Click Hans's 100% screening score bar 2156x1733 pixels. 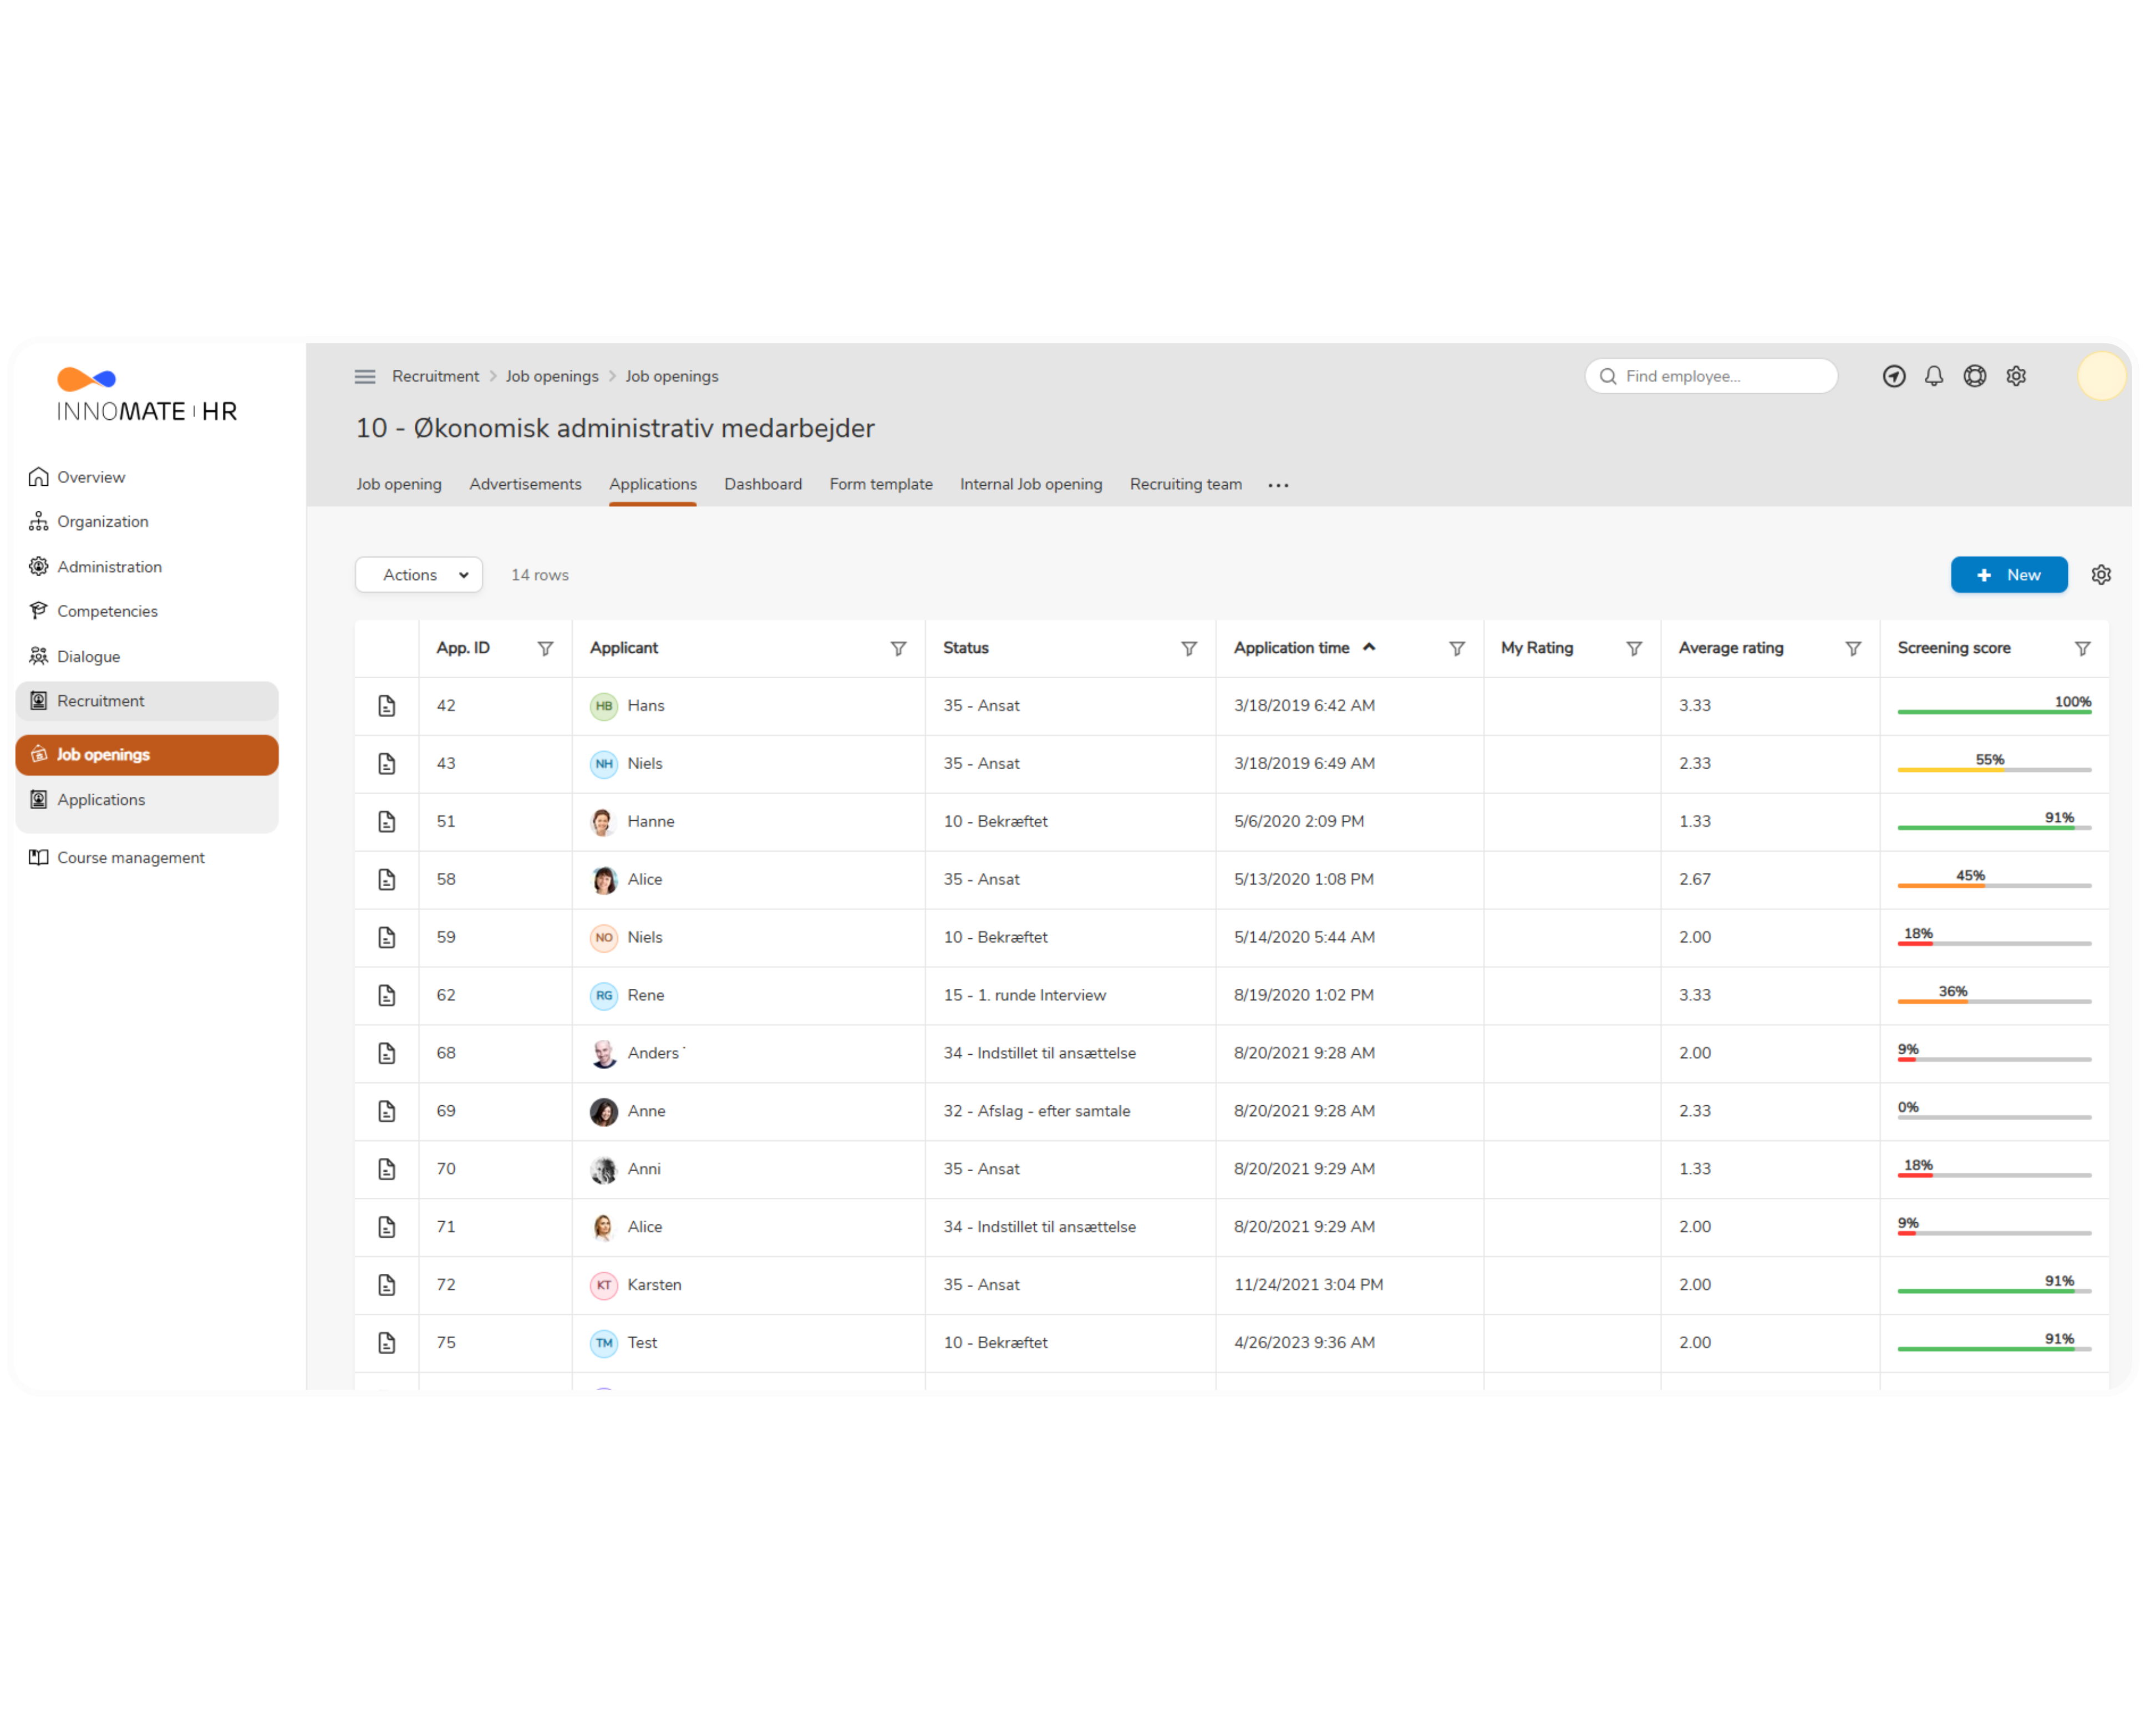tap(1994, 711)
